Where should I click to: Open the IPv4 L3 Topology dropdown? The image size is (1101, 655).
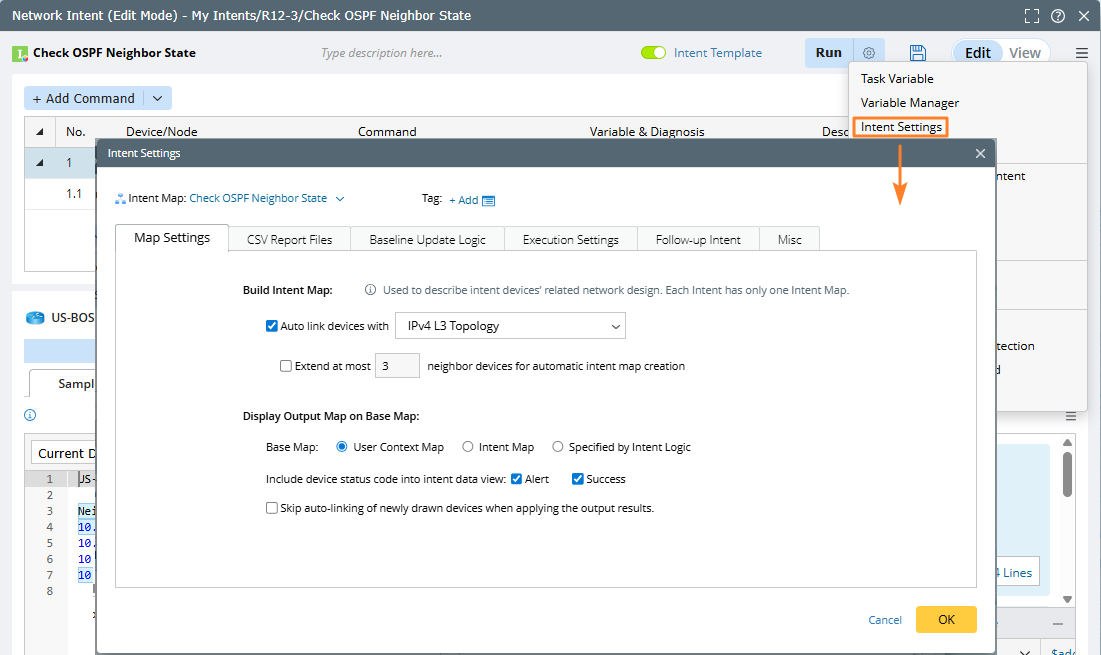click(510, 326)
